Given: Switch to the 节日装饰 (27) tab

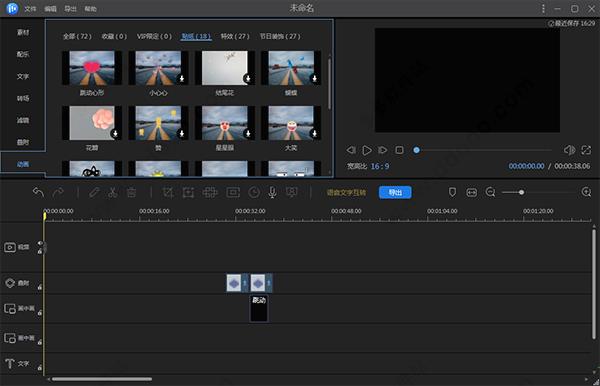Looking at the screenshot, I should [x=280, y=36].
